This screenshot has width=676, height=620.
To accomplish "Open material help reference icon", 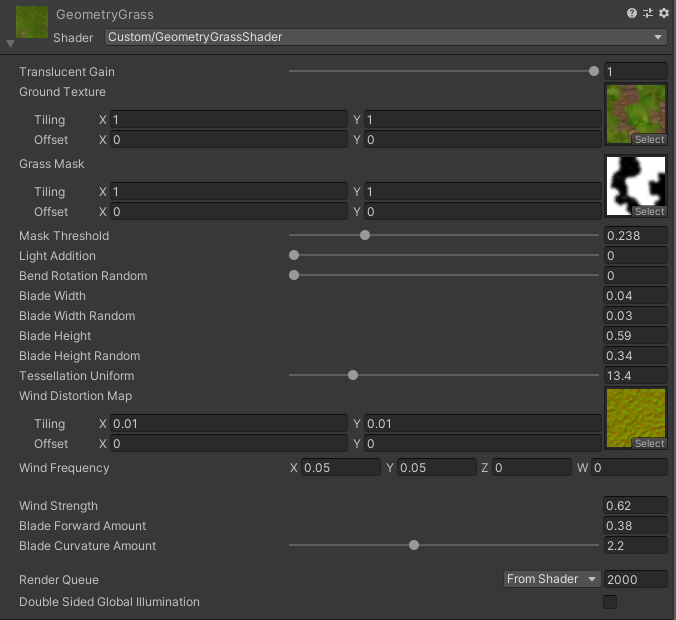I will click(x=632, y=13).
